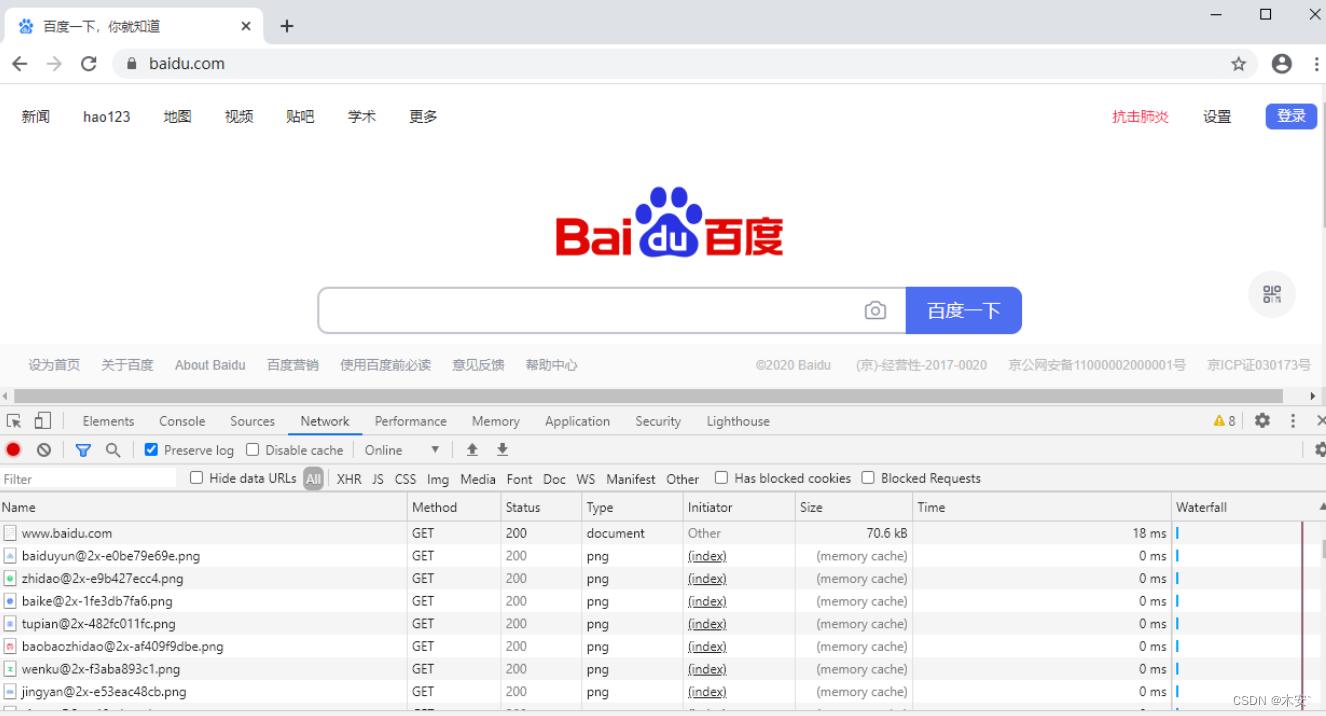Screen dimensions: 1326x716
Task: Click the Waterfall column header
Action: click(1248, 507)
